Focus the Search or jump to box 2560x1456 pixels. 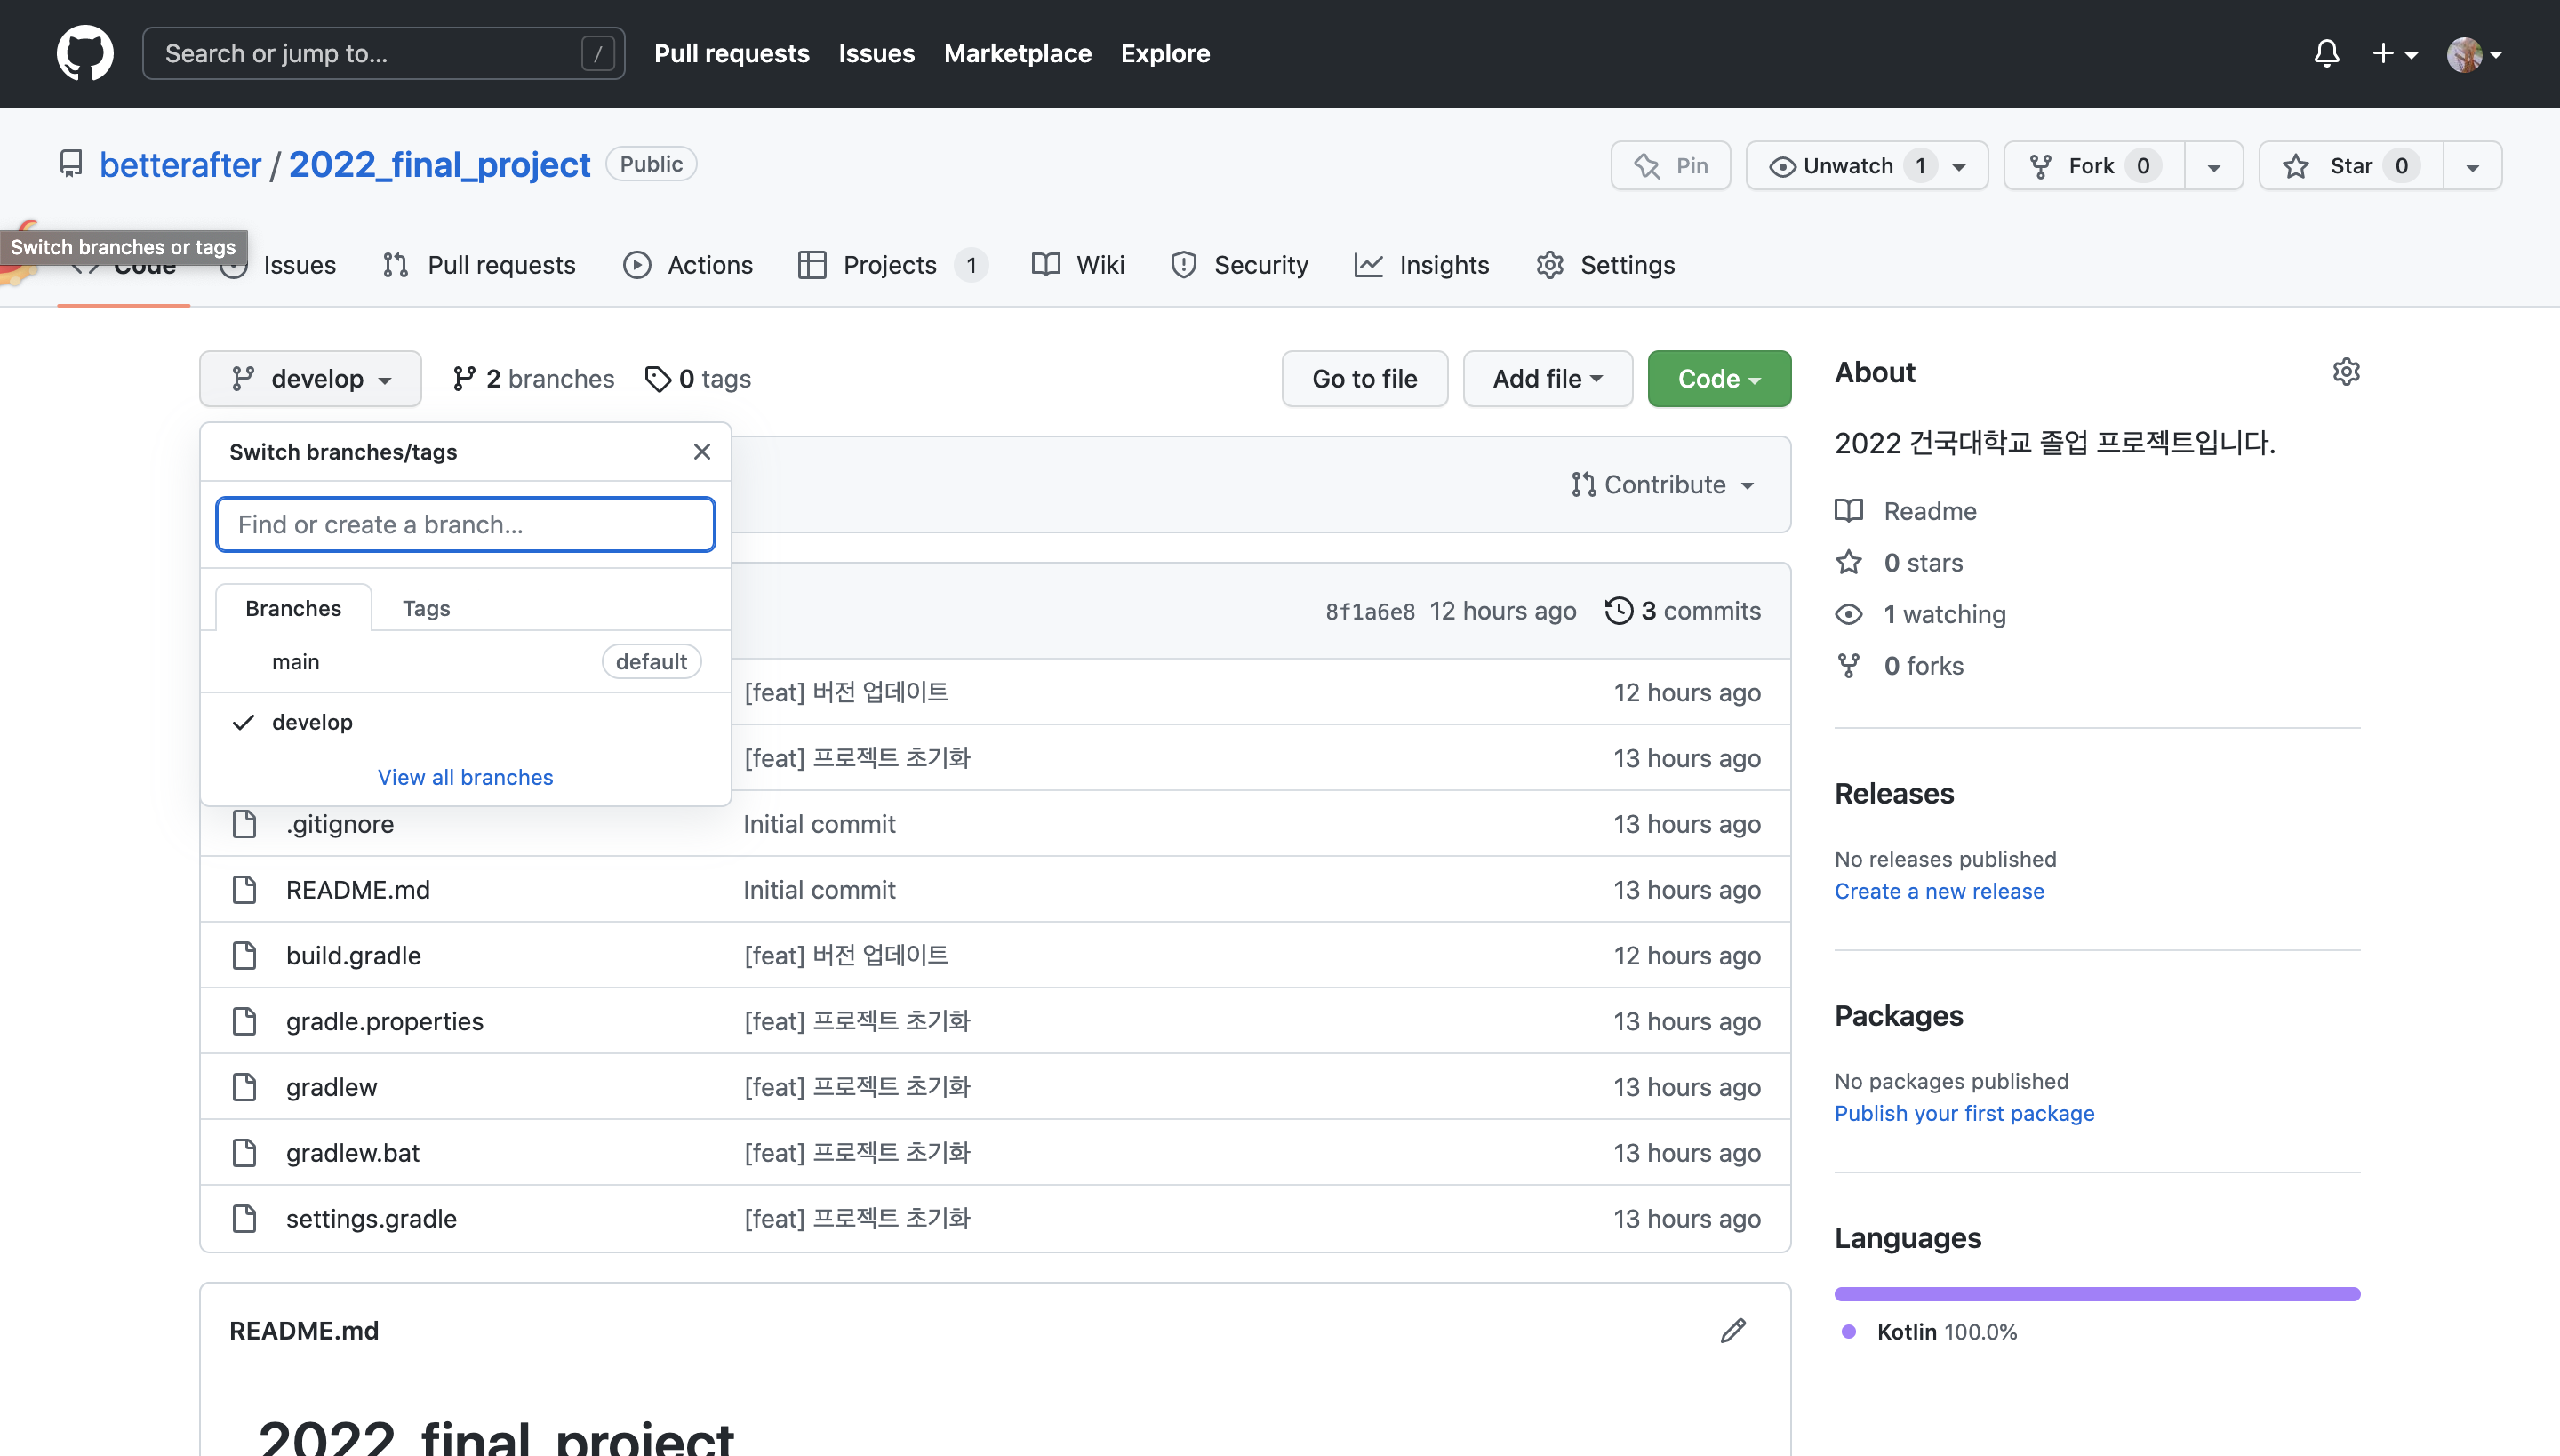click(383, 53)
